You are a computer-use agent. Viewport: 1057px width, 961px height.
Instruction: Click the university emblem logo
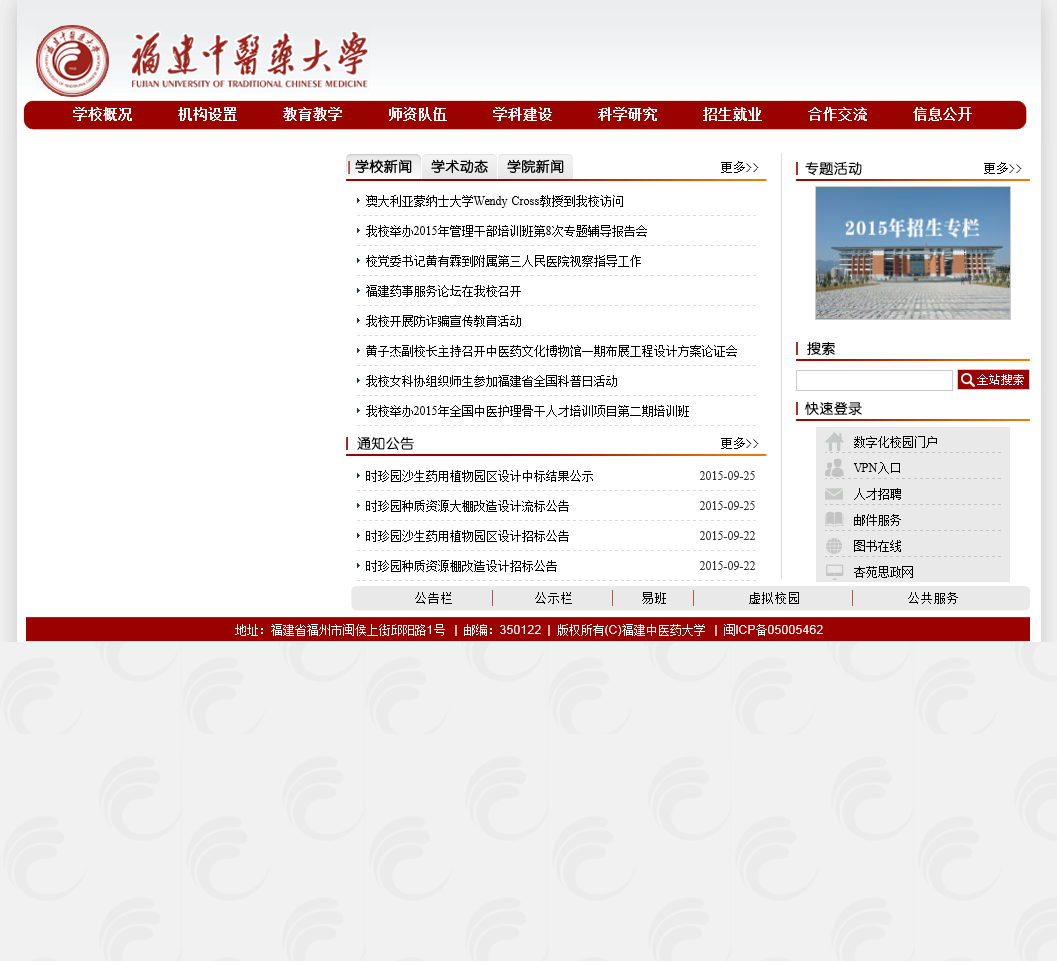(72, 61)
